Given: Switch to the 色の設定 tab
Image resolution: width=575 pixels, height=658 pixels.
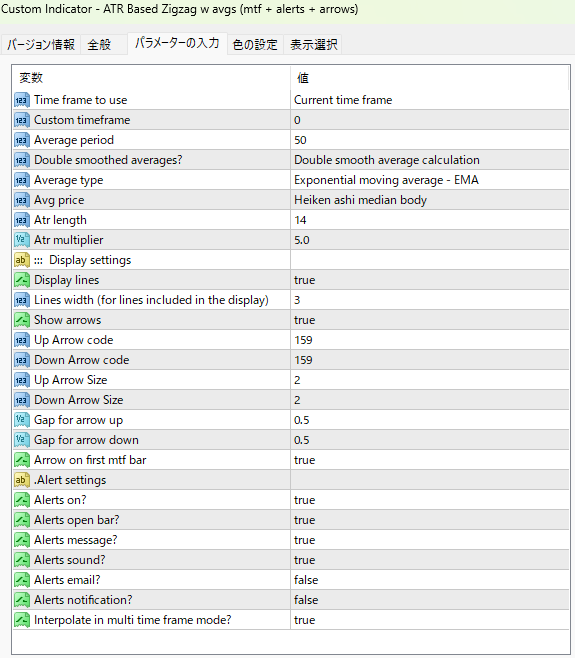Looking at the screenshot, I should 255,44.
